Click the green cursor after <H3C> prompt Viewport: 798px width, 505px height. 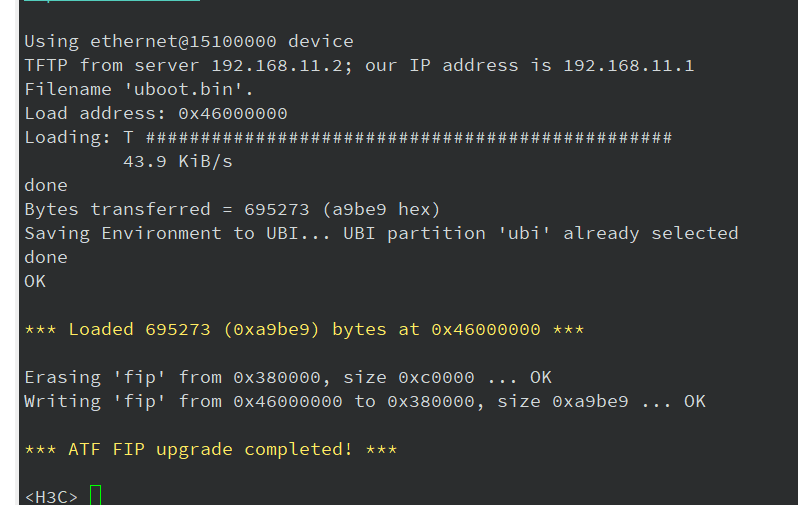[x=95, y=495]
